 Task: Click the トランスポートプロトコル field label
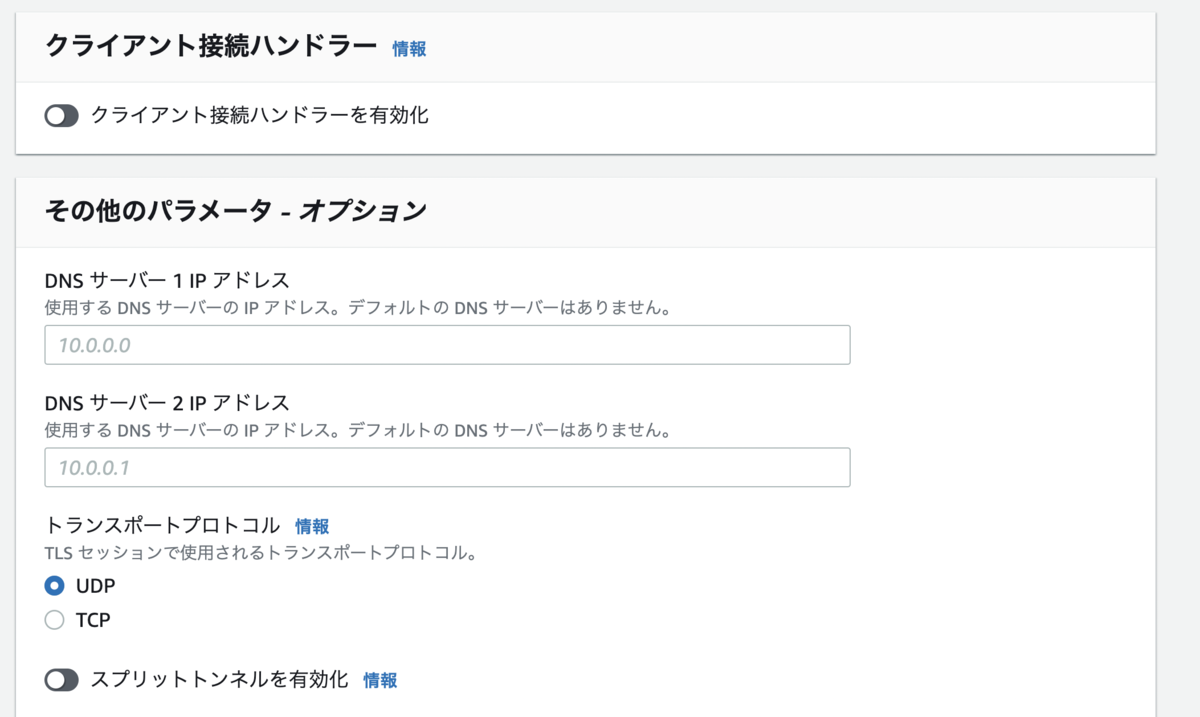pyautogui.click(x=162, y=525)
